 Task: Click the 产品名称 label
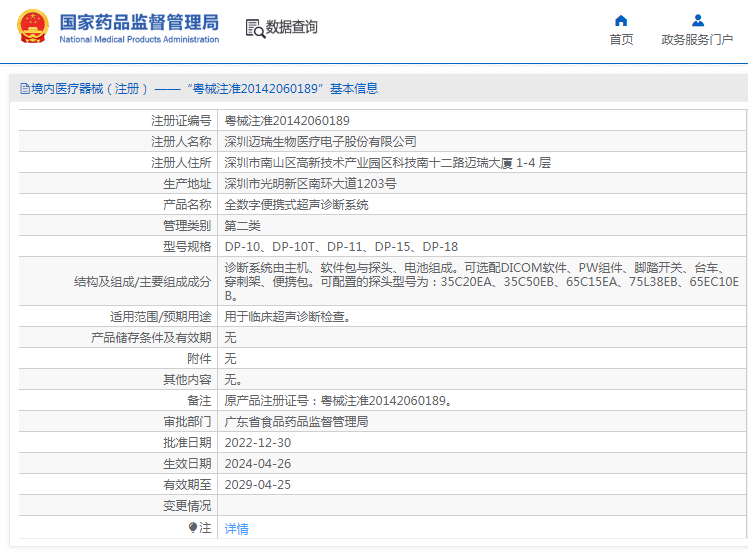click(187, 205)
